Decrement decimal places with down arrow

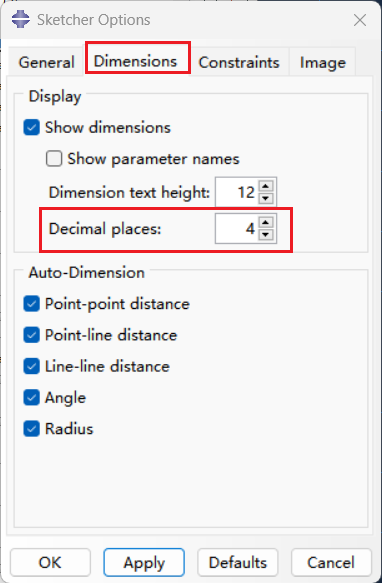(266, 235)
